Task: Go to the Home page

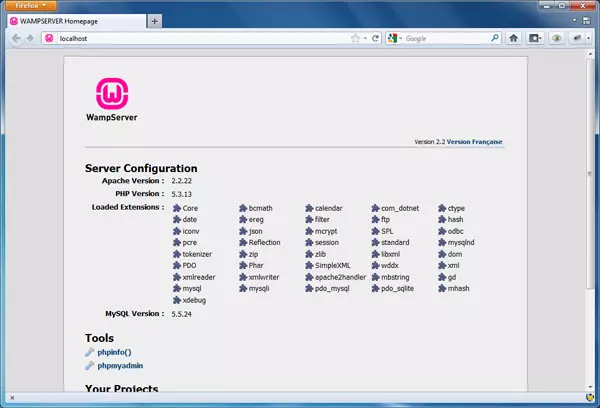Action: tap(514, 39)
